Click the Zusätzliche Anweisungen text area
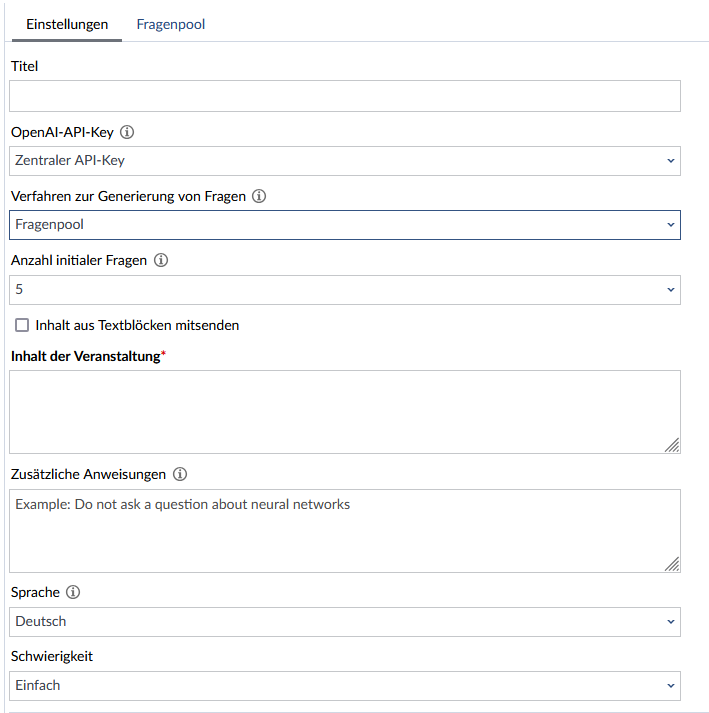709x713 pixels. (345, 531)
